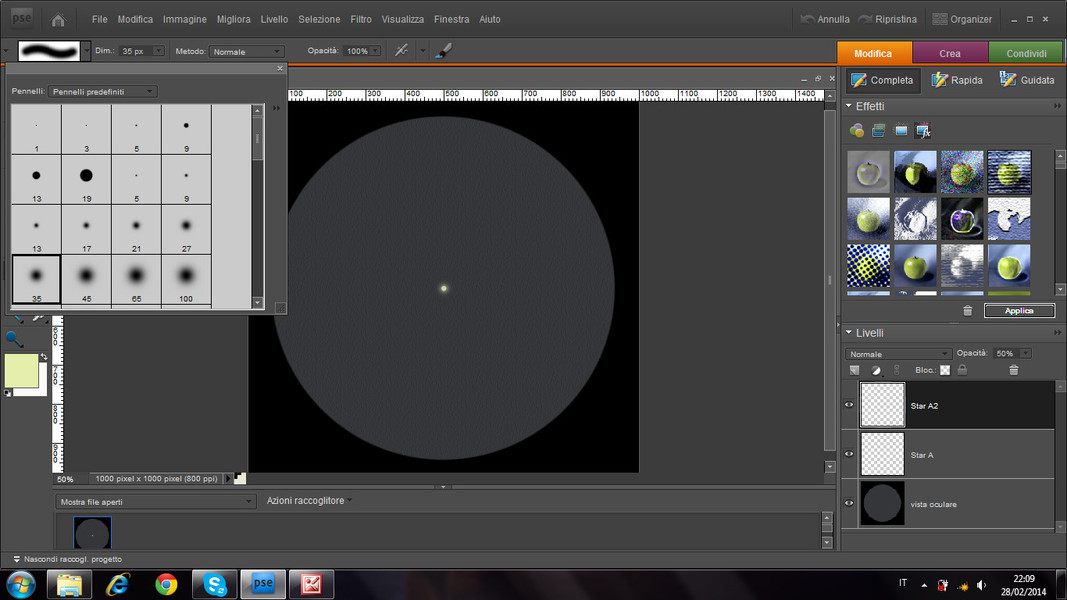The height and width of the screenshot is (600, 1067).
Task: Enable airbrush mode in options bar
Action: click(401, 51)
